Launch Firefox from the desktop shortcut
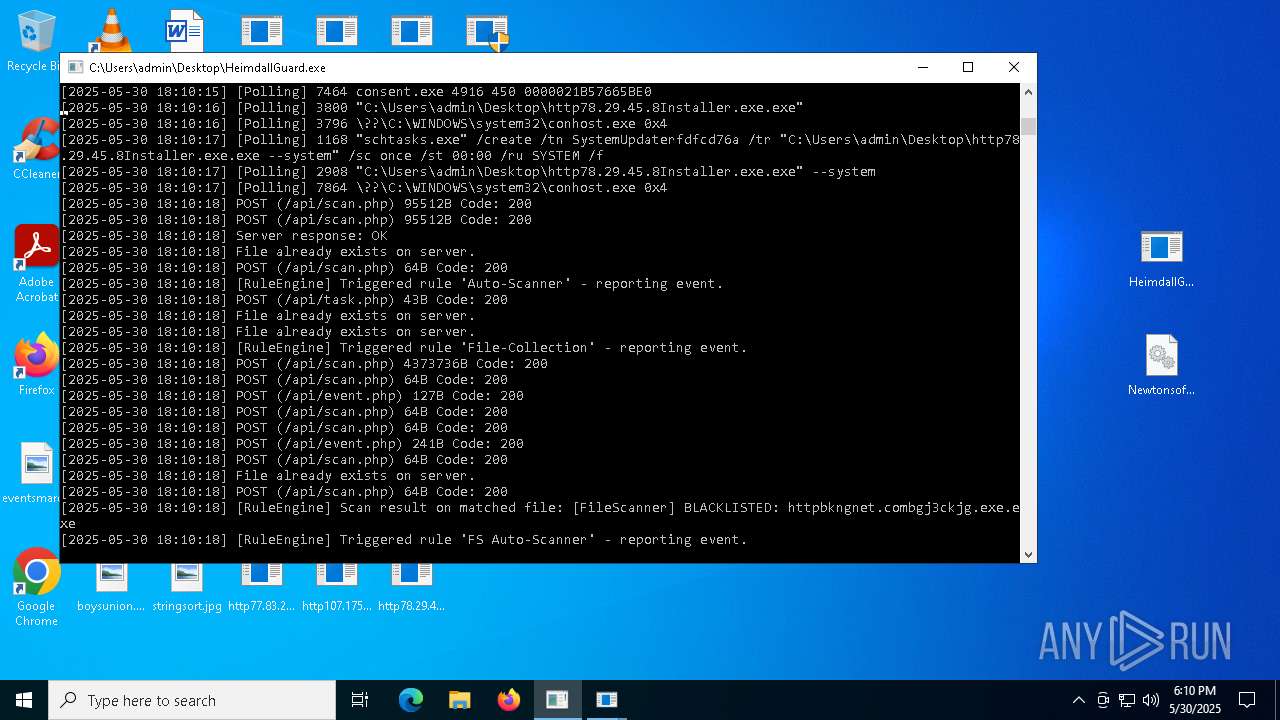 37,363
